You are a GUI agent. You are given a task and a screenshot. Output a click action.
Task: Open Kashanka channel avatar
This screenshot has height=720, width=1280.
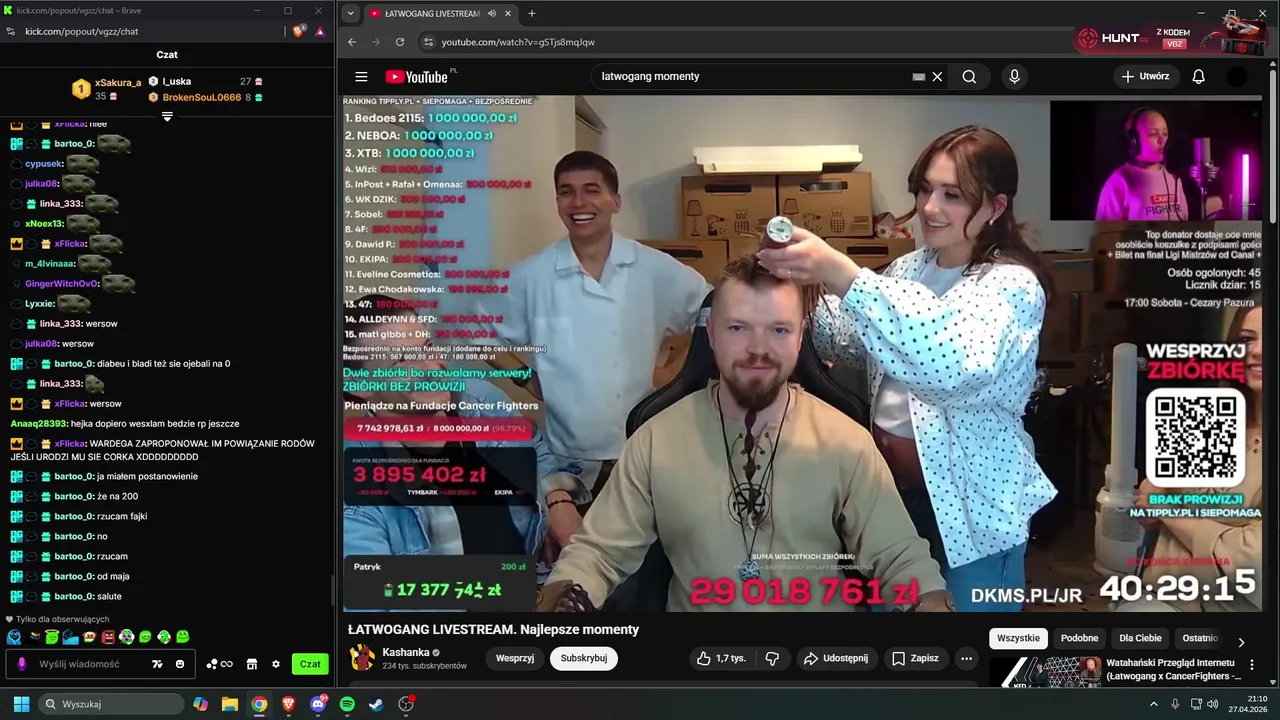362,658
